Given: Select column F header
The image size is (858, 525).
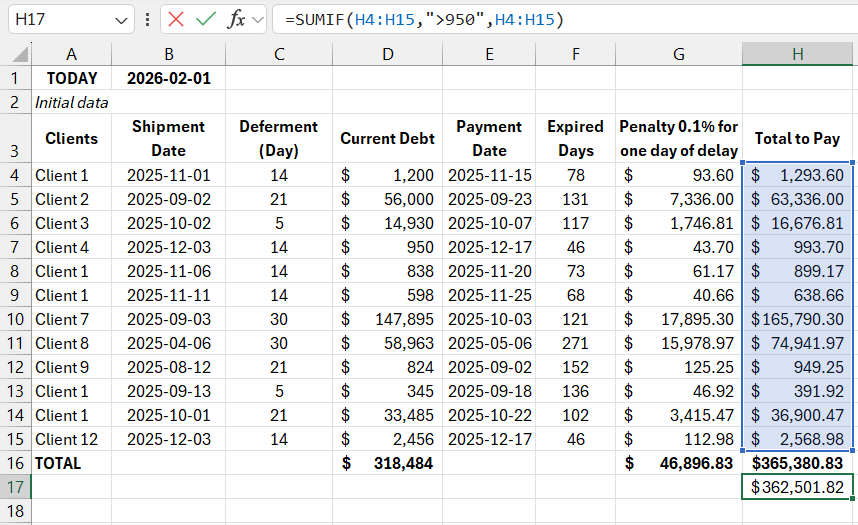Looking at the screenshot, I should pos(576,54).
